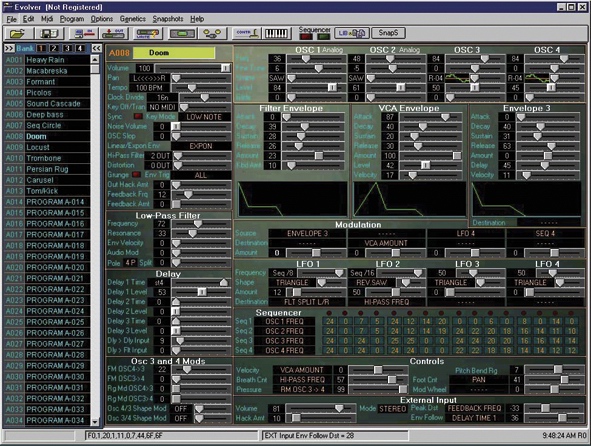This screenshot has height=446, width=591.
Task: Click the open folder toolbar icon
Action: click(18, 34)
